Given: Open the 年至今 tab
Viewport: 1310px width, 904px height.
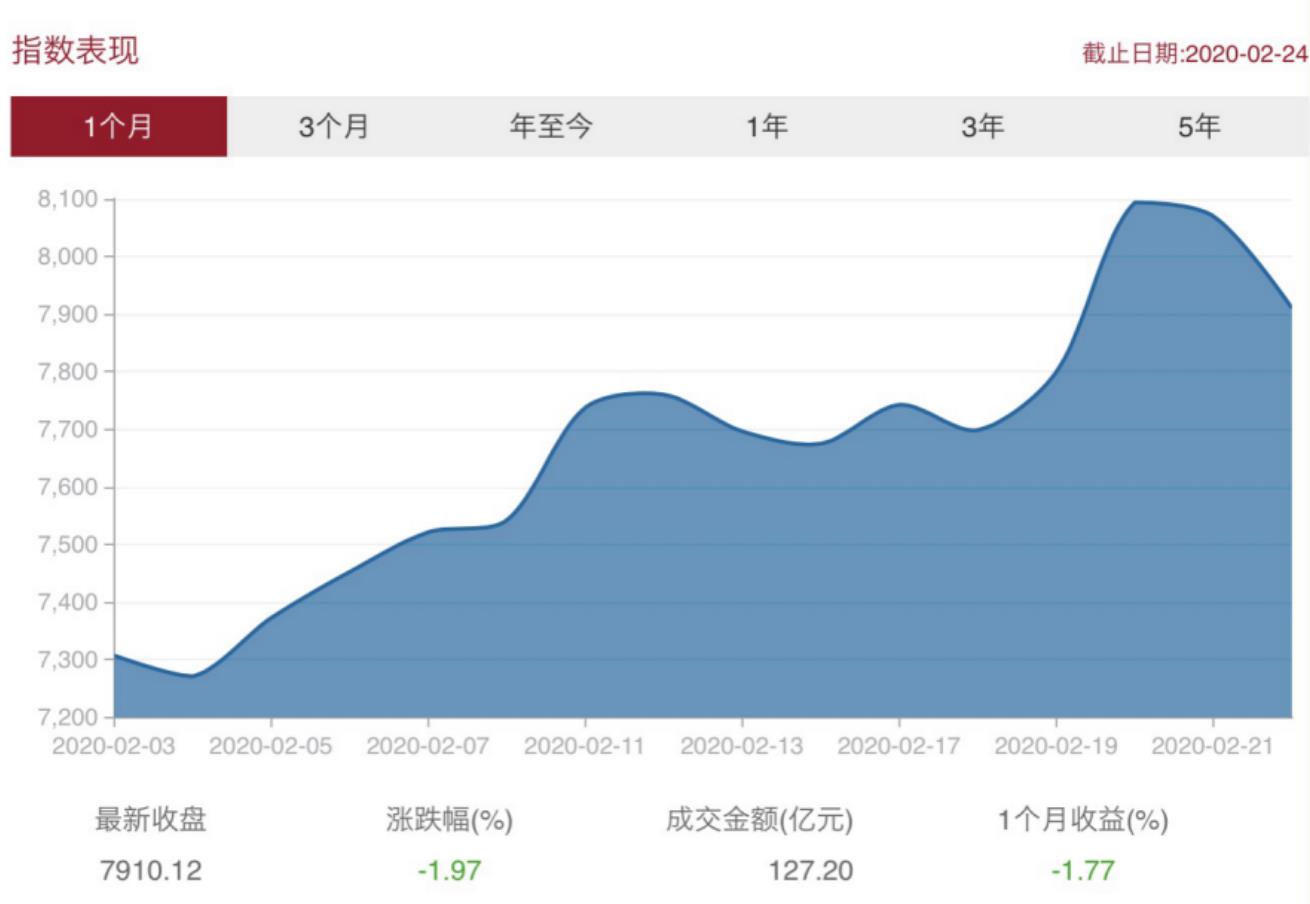Looking at the screenshot, I should click(551, 127).
